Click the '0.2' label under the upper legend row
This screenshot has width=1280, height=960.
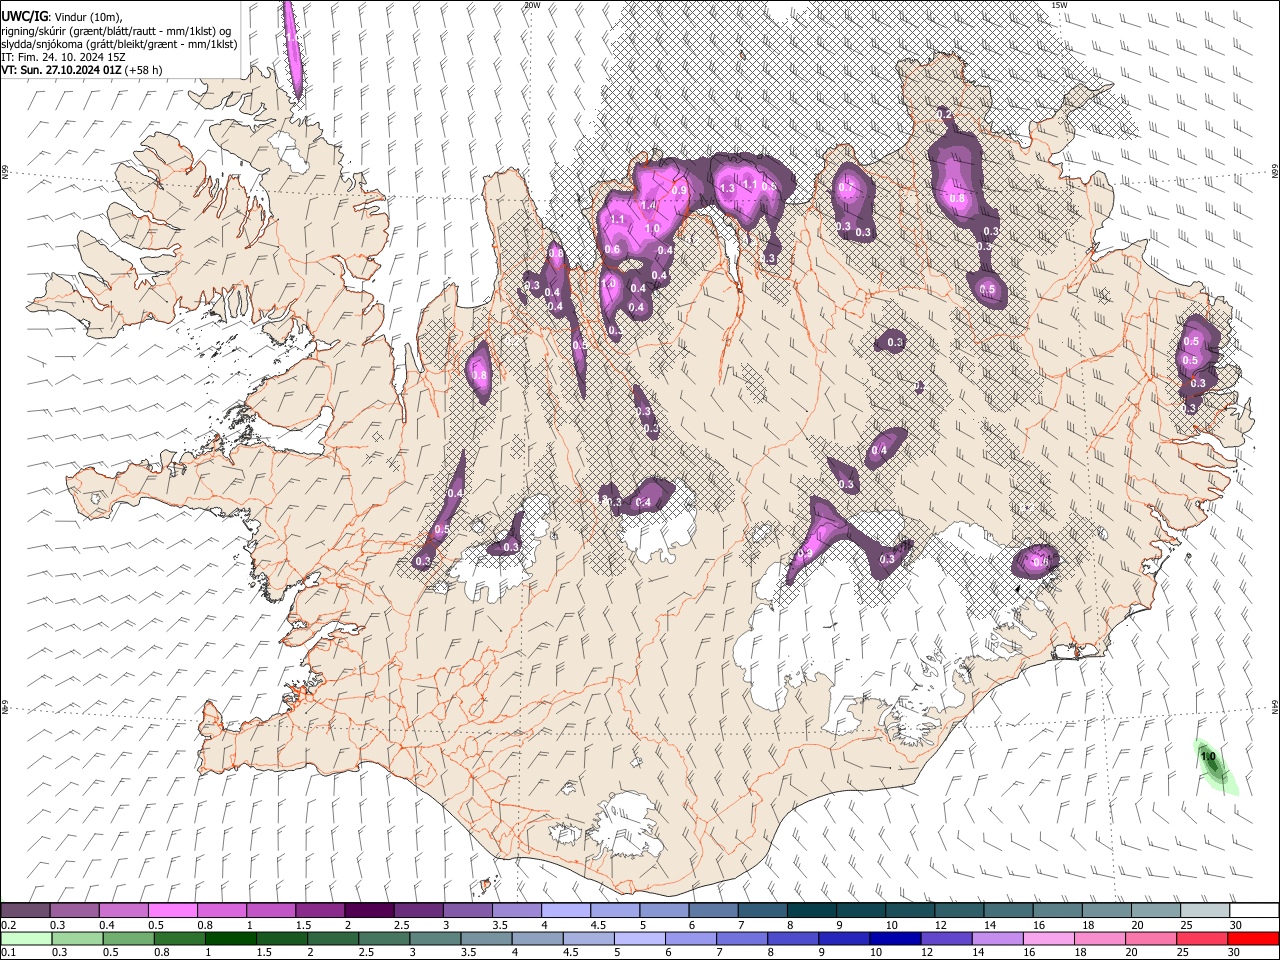pos(8,925)
